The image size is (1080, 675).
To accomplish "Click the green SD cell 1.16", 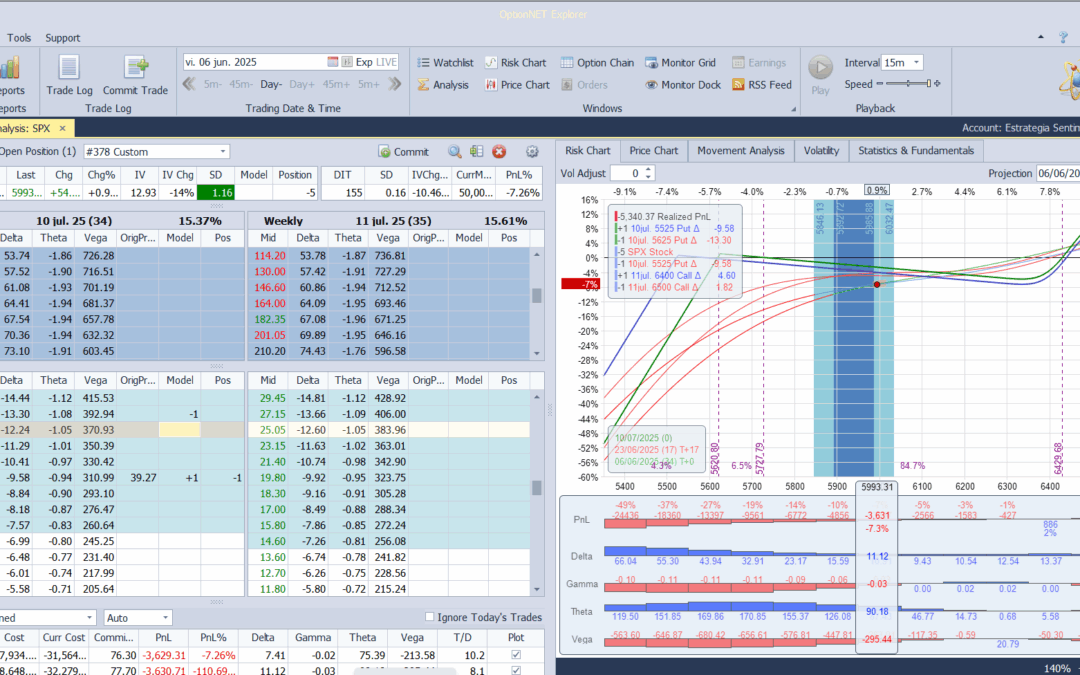I will [216, 193].
